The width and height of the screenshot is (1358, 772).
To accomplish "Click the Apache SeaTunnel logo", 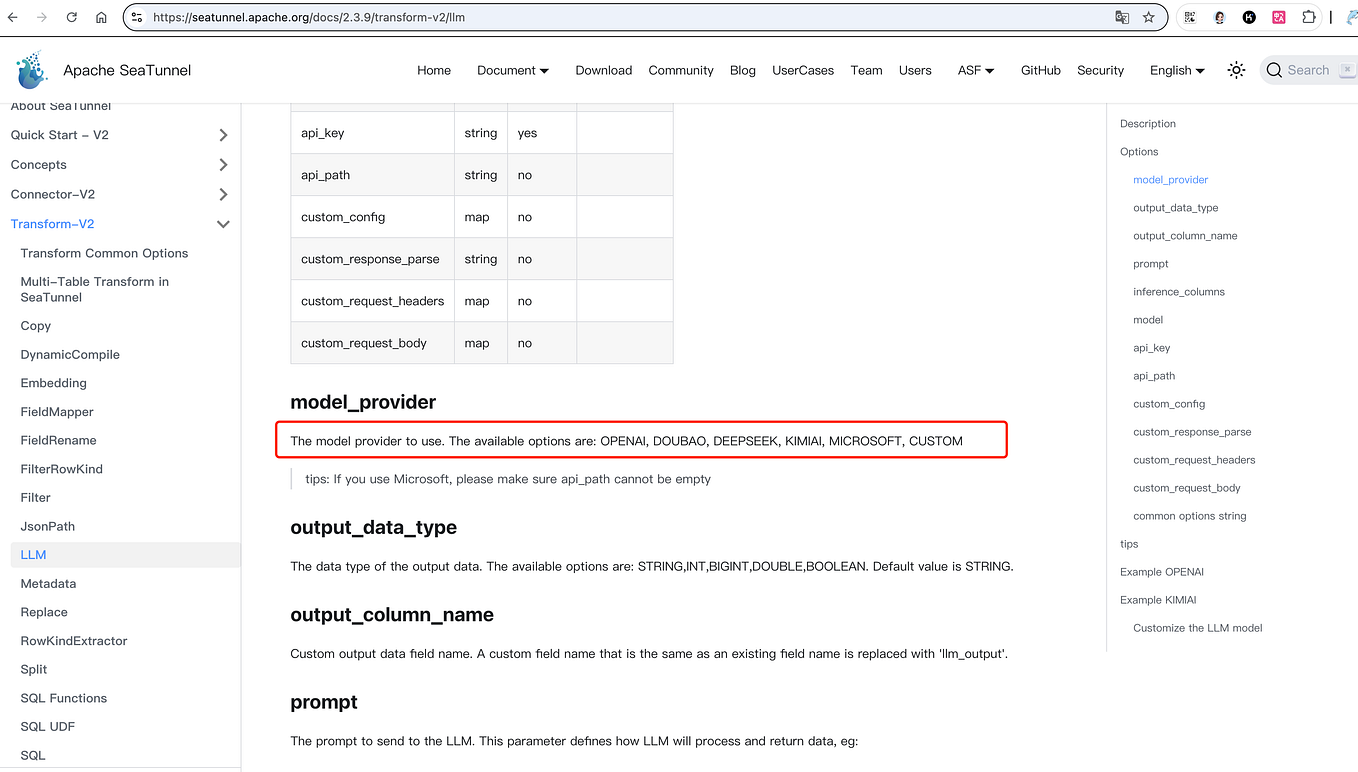I will 31,69.
